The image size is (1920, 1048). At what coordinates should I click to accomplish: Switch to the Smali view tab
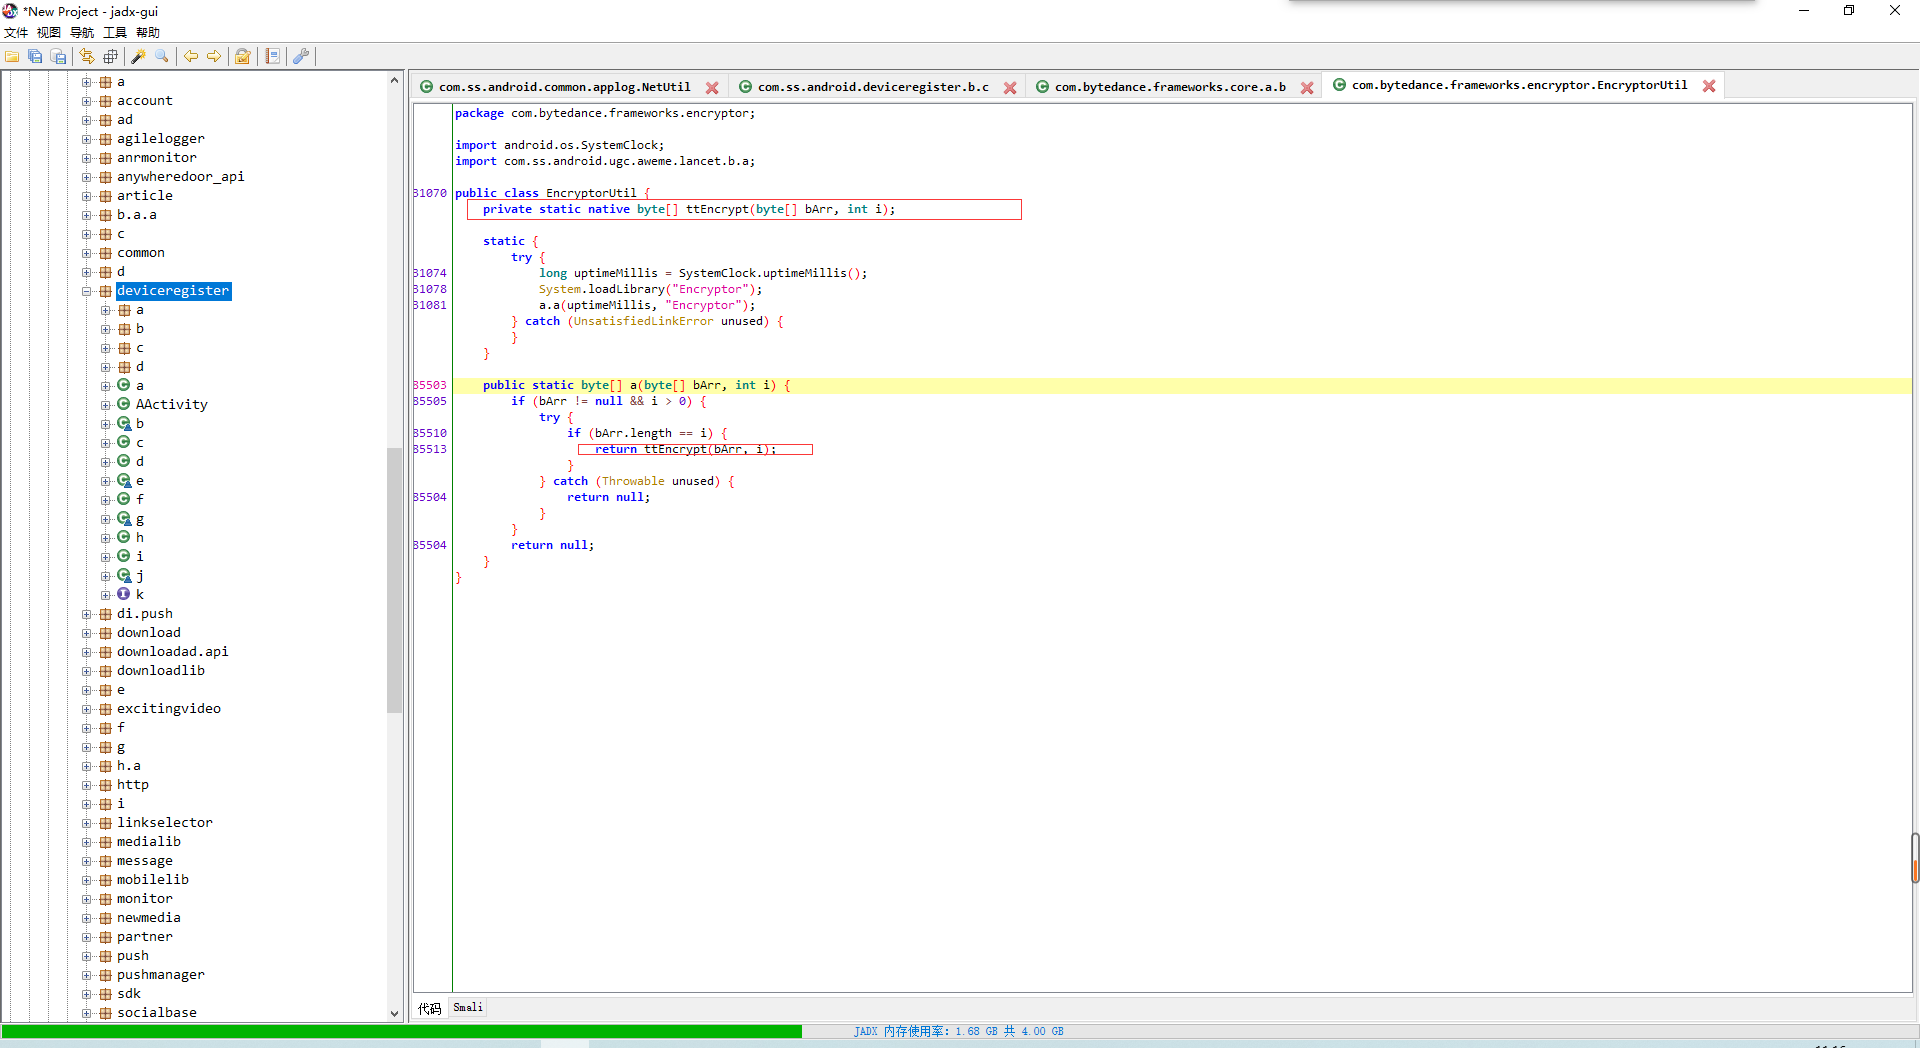coord(468,1007)
